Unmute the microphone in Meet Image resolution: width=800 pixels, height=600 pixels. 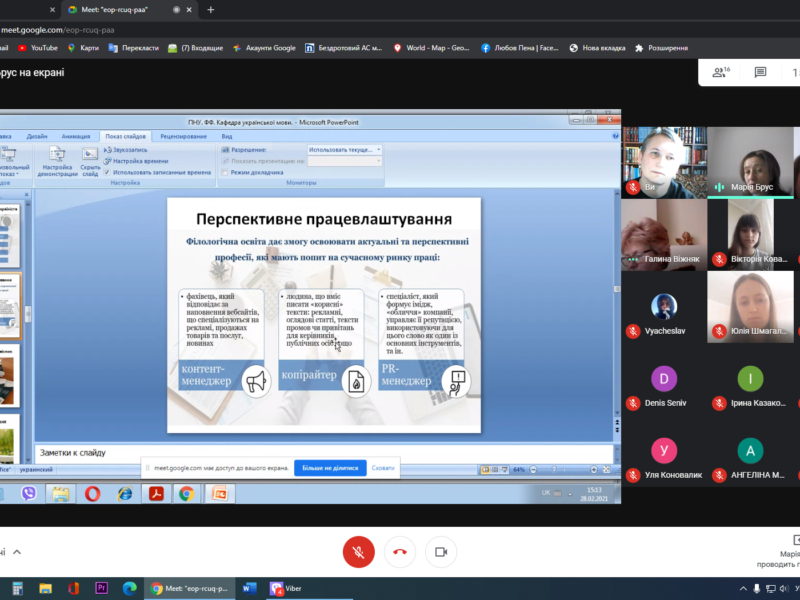(x=358, y=551)
